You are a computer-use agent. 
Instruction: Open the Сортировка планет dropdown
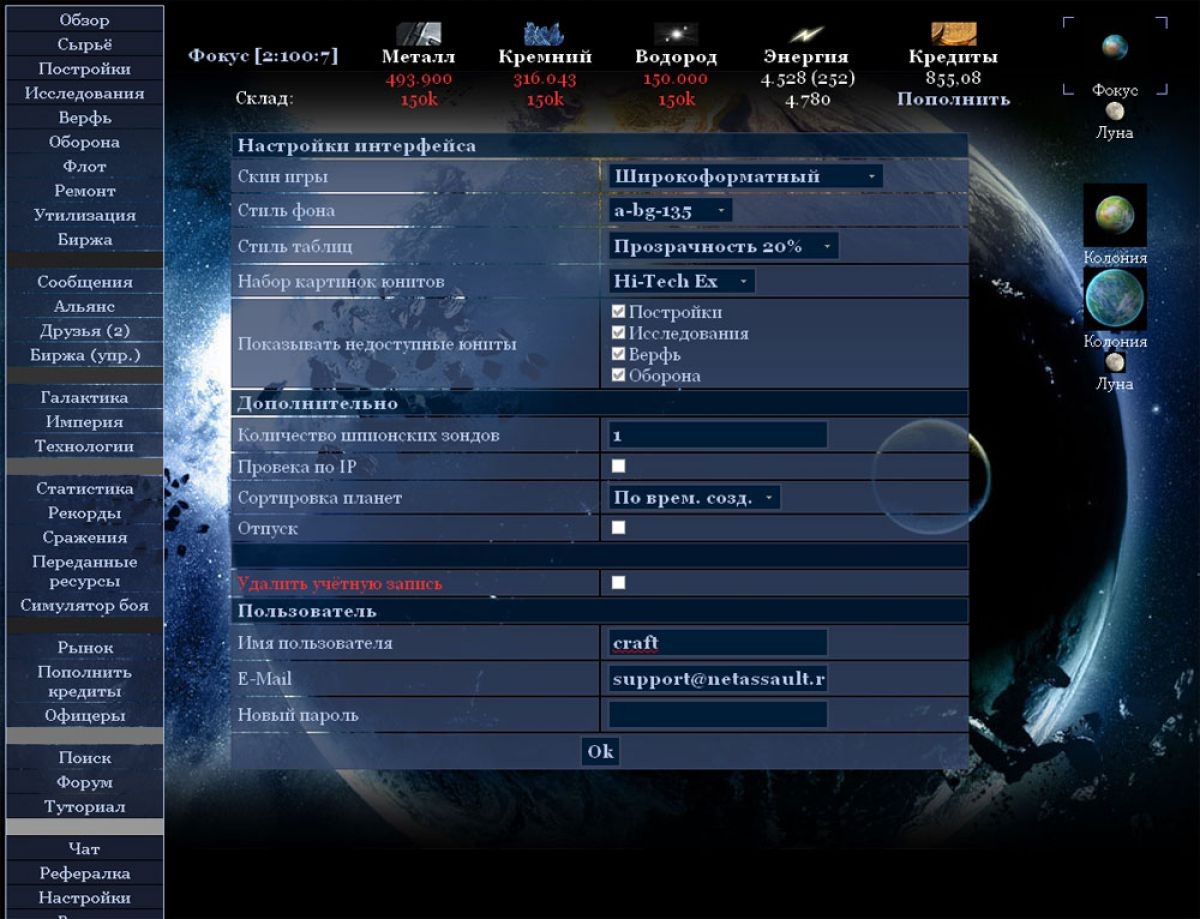pos(694,497)
